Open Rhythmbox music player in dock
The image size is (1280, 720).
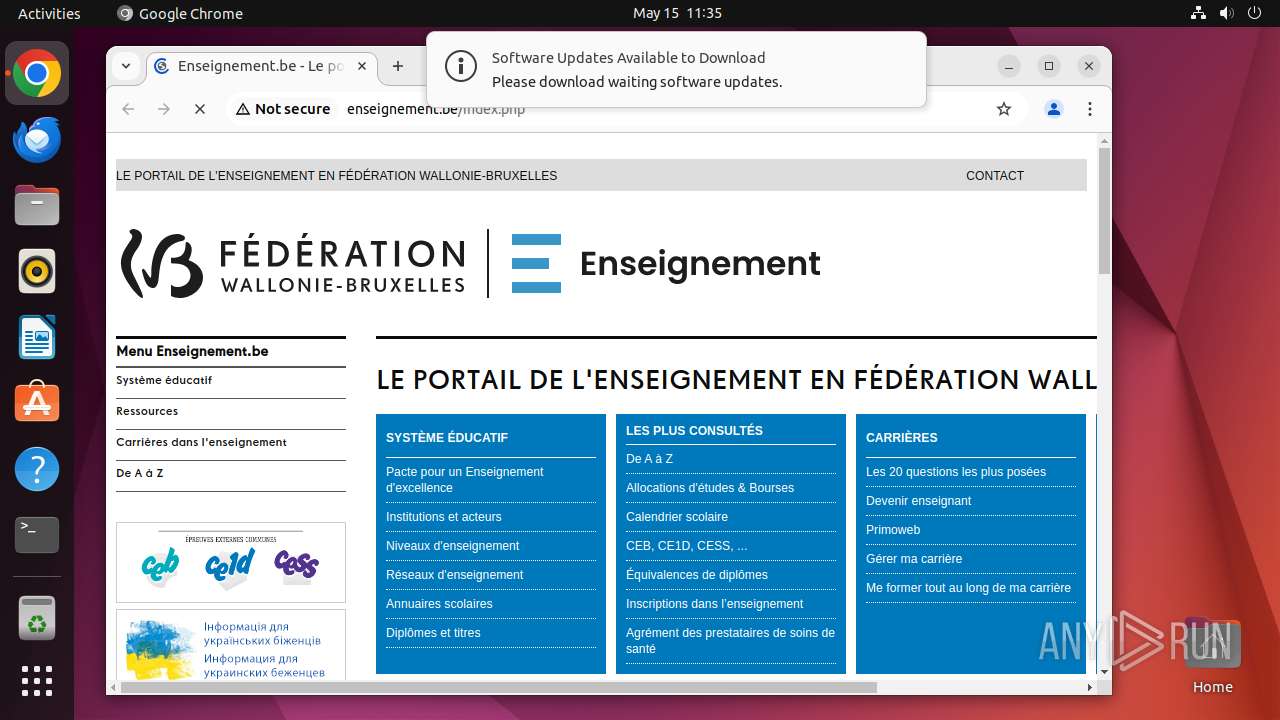point(37,271)
